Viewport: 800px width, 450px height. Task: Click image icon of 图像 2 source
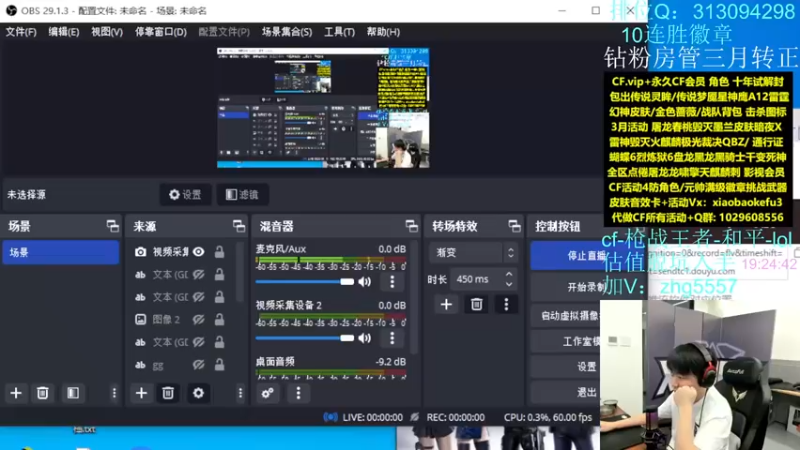[140, 319]
